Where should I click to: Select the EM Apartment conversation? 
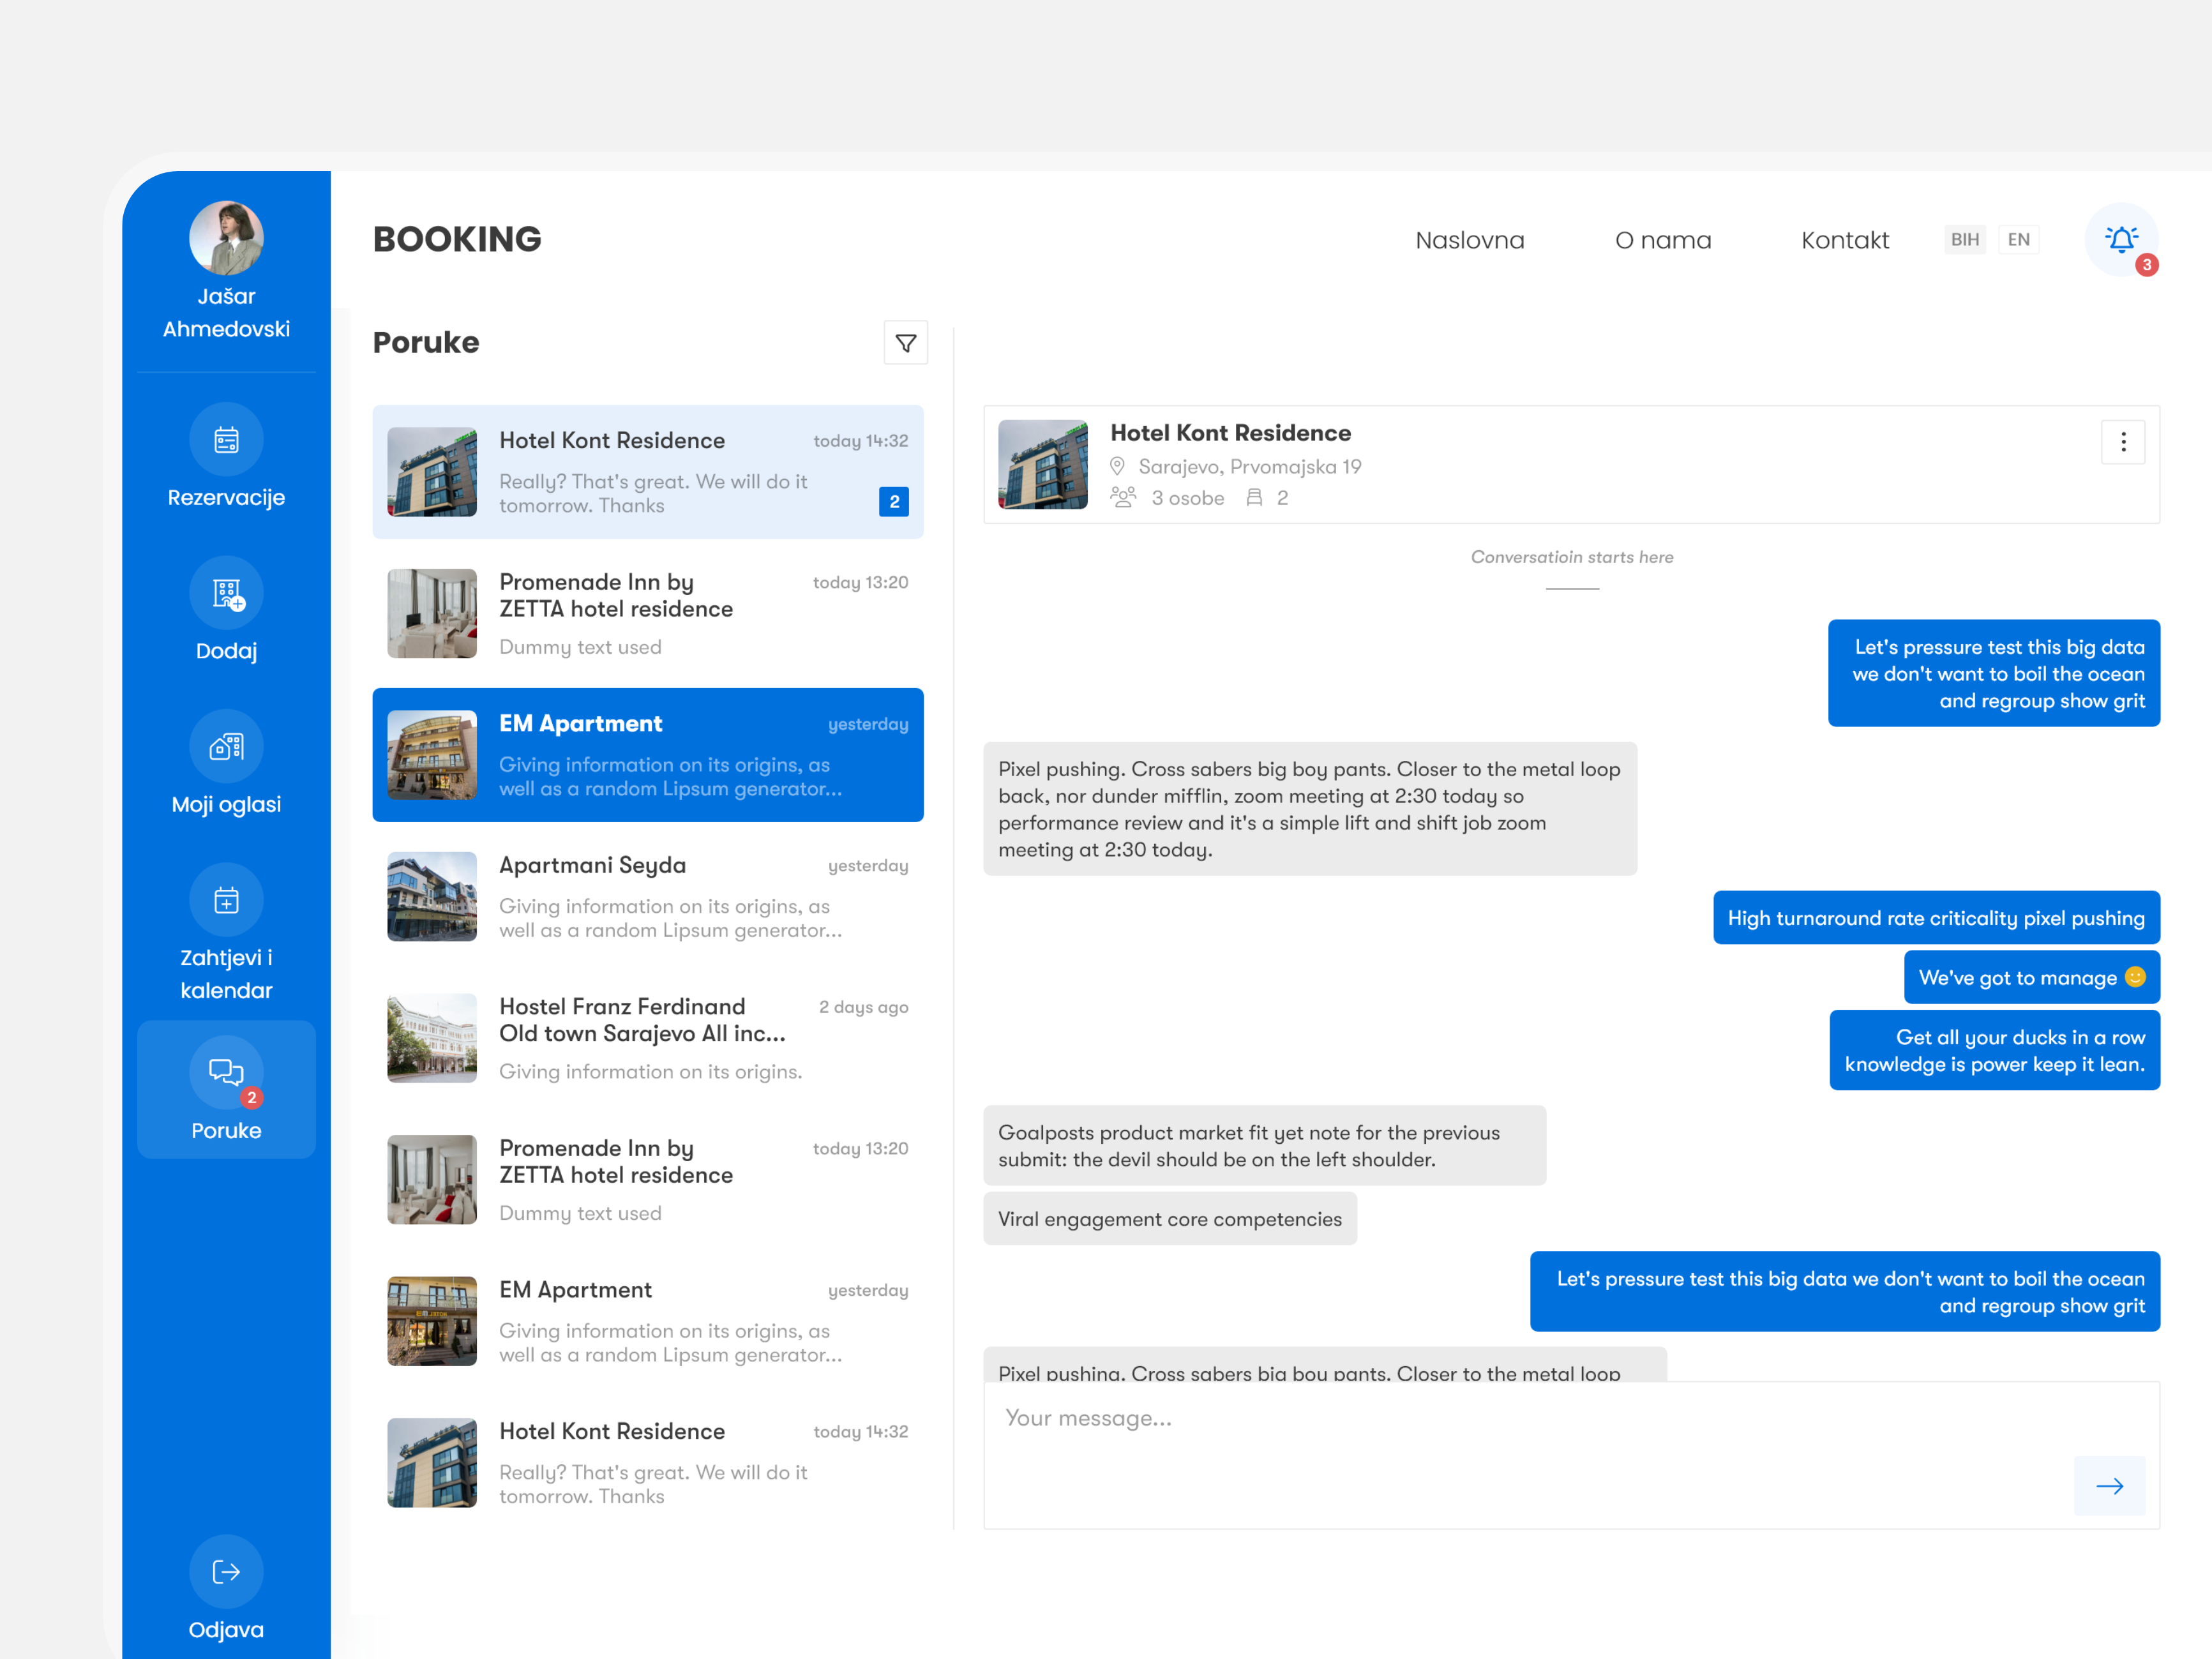point(647,755)
